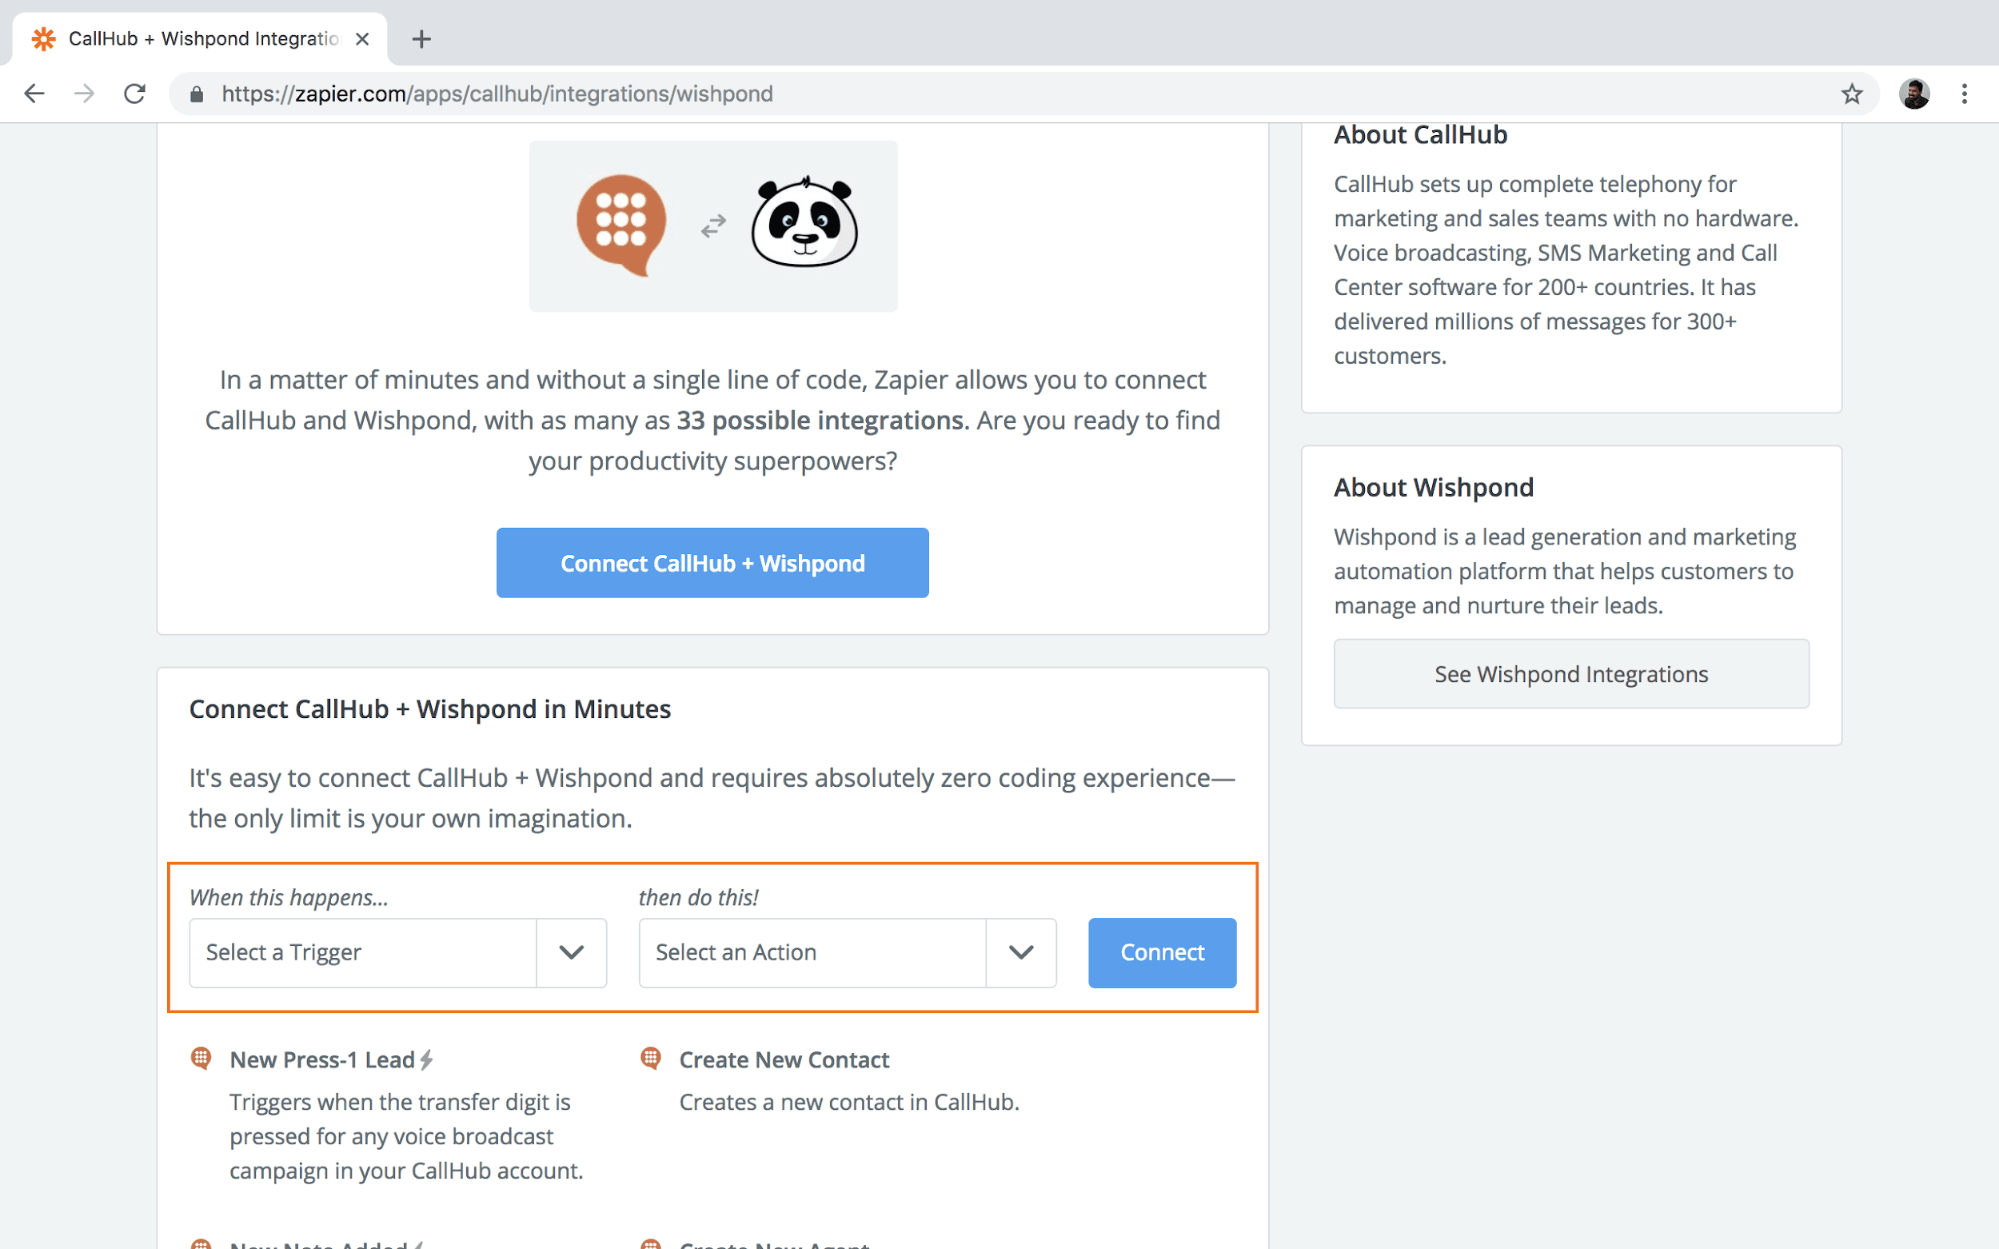Click the CallHub icon beside New Press-1 Lead
The height and width of the screenshot is (1249, 1999).
pos(201,1058)
